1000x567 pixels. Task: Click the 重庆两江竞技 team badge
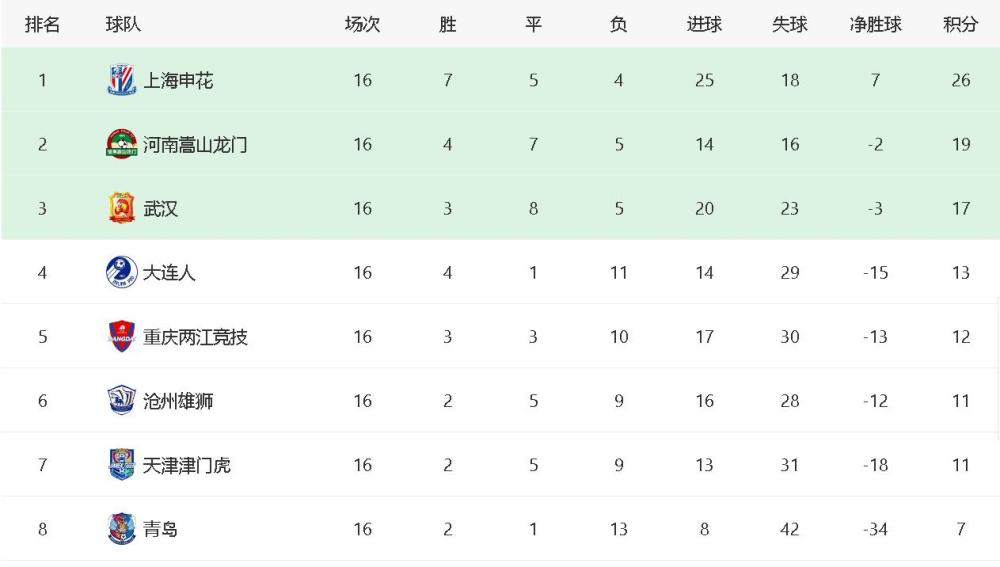pyautogui.click(x=121, y=337)
